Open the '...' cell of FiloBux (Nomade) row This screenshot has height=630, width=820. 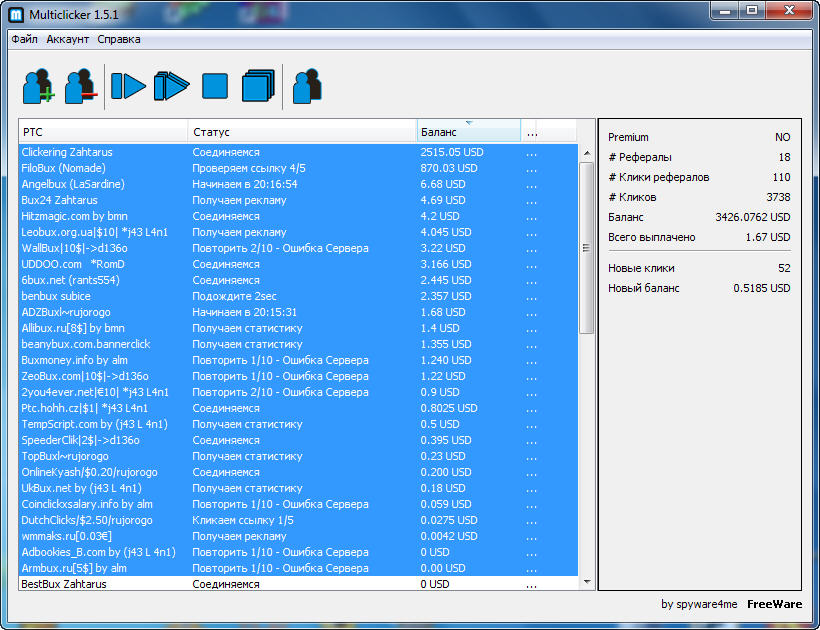[531, 168]
